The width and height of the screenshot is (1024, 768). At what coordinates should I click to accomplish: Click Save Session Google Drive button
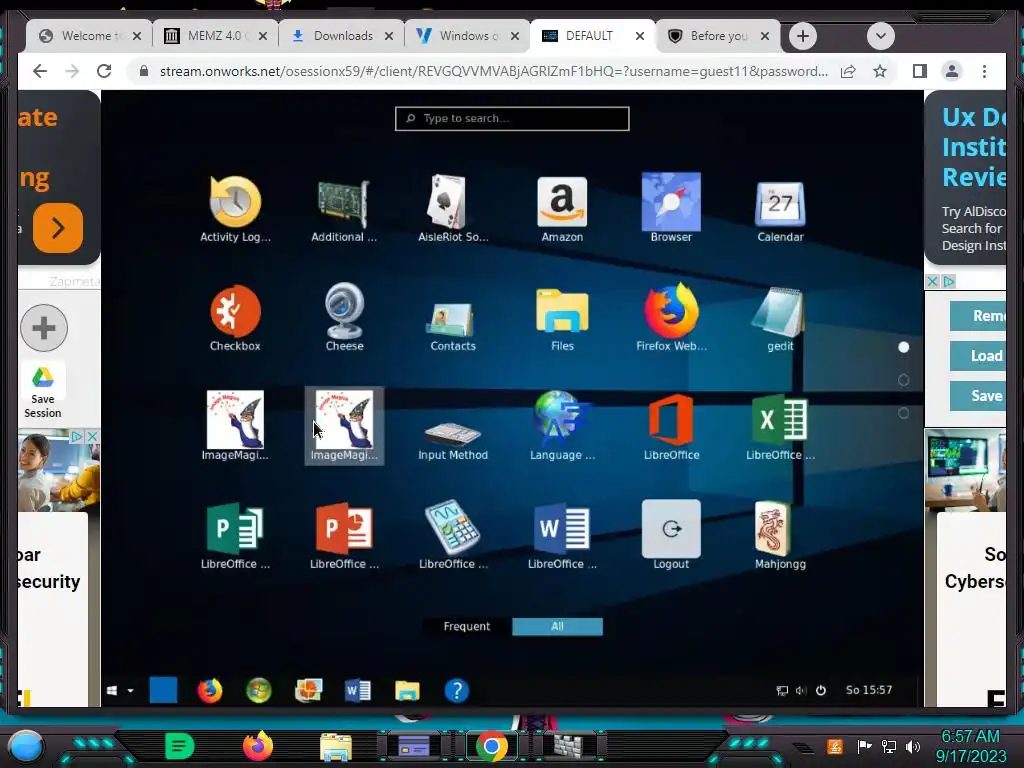tap(42, 391)
